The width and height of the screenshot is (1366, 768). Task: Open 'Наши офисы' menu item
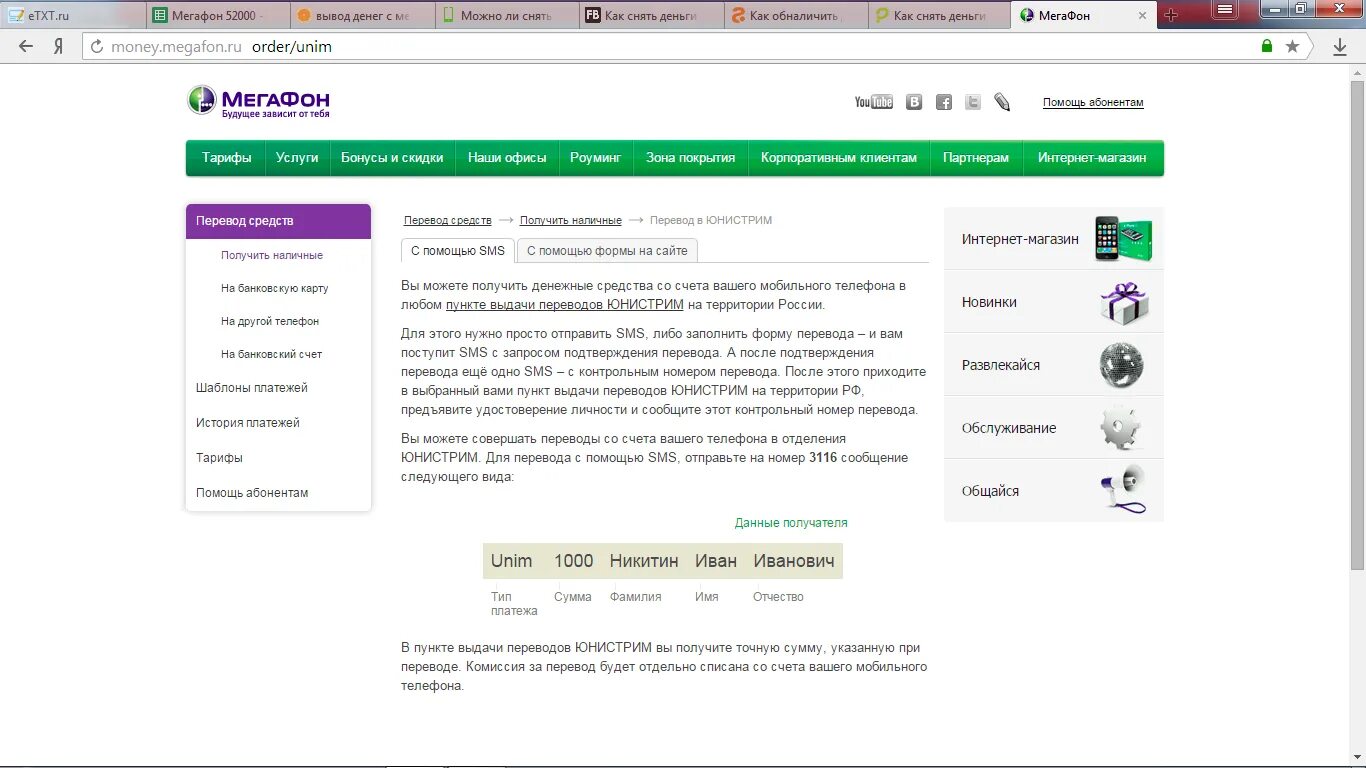pos(507,158)
